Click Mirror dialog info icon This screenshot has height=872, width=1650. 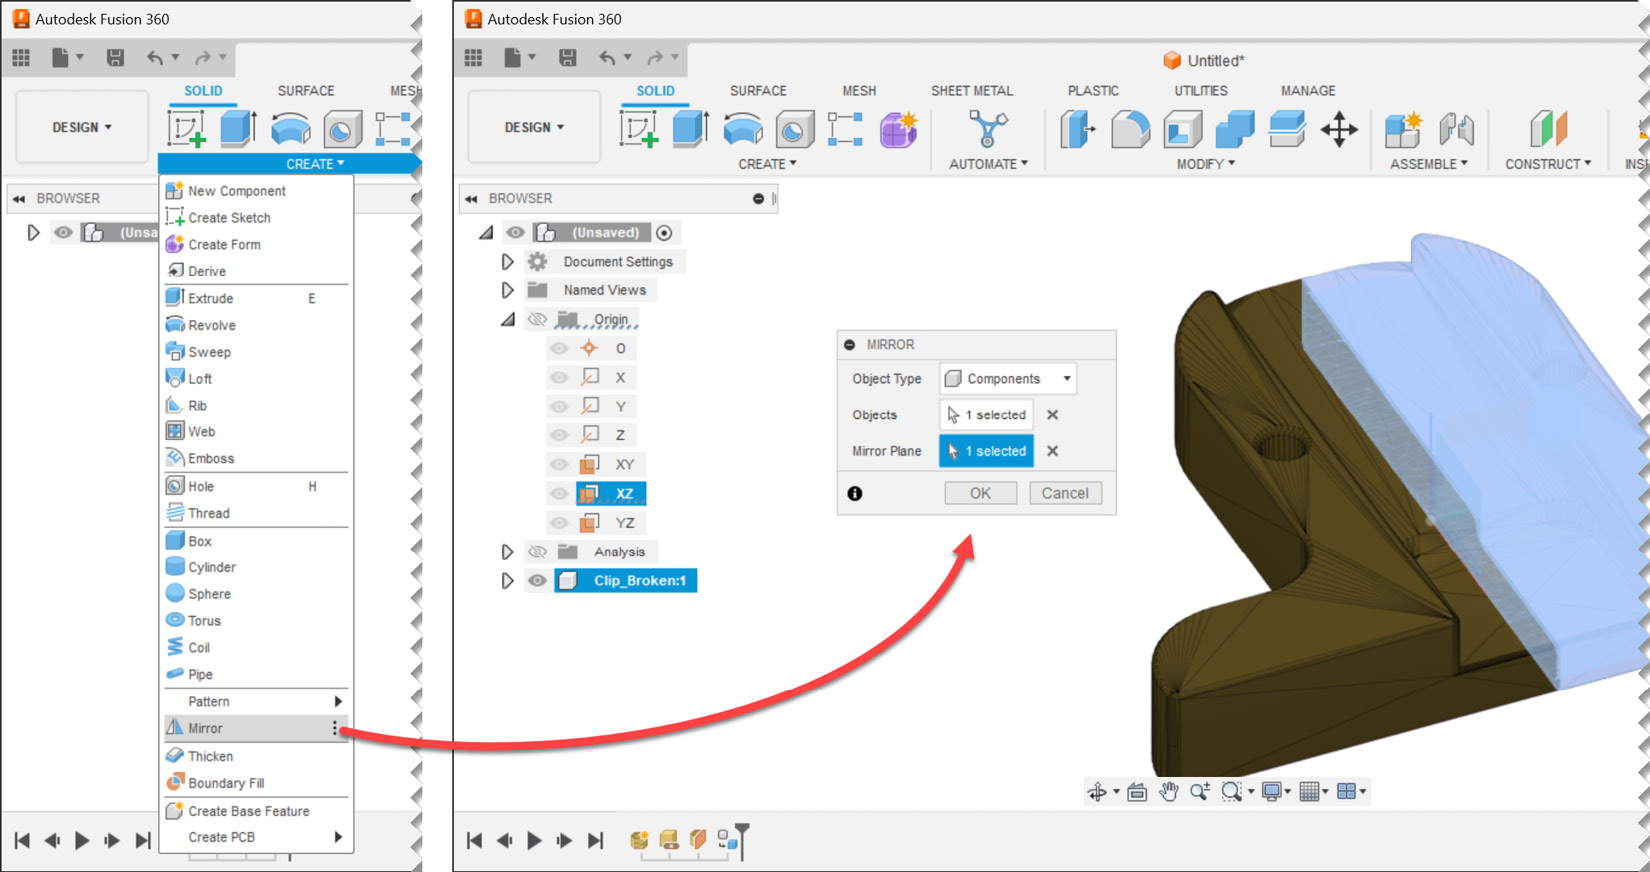pos(855,493)
